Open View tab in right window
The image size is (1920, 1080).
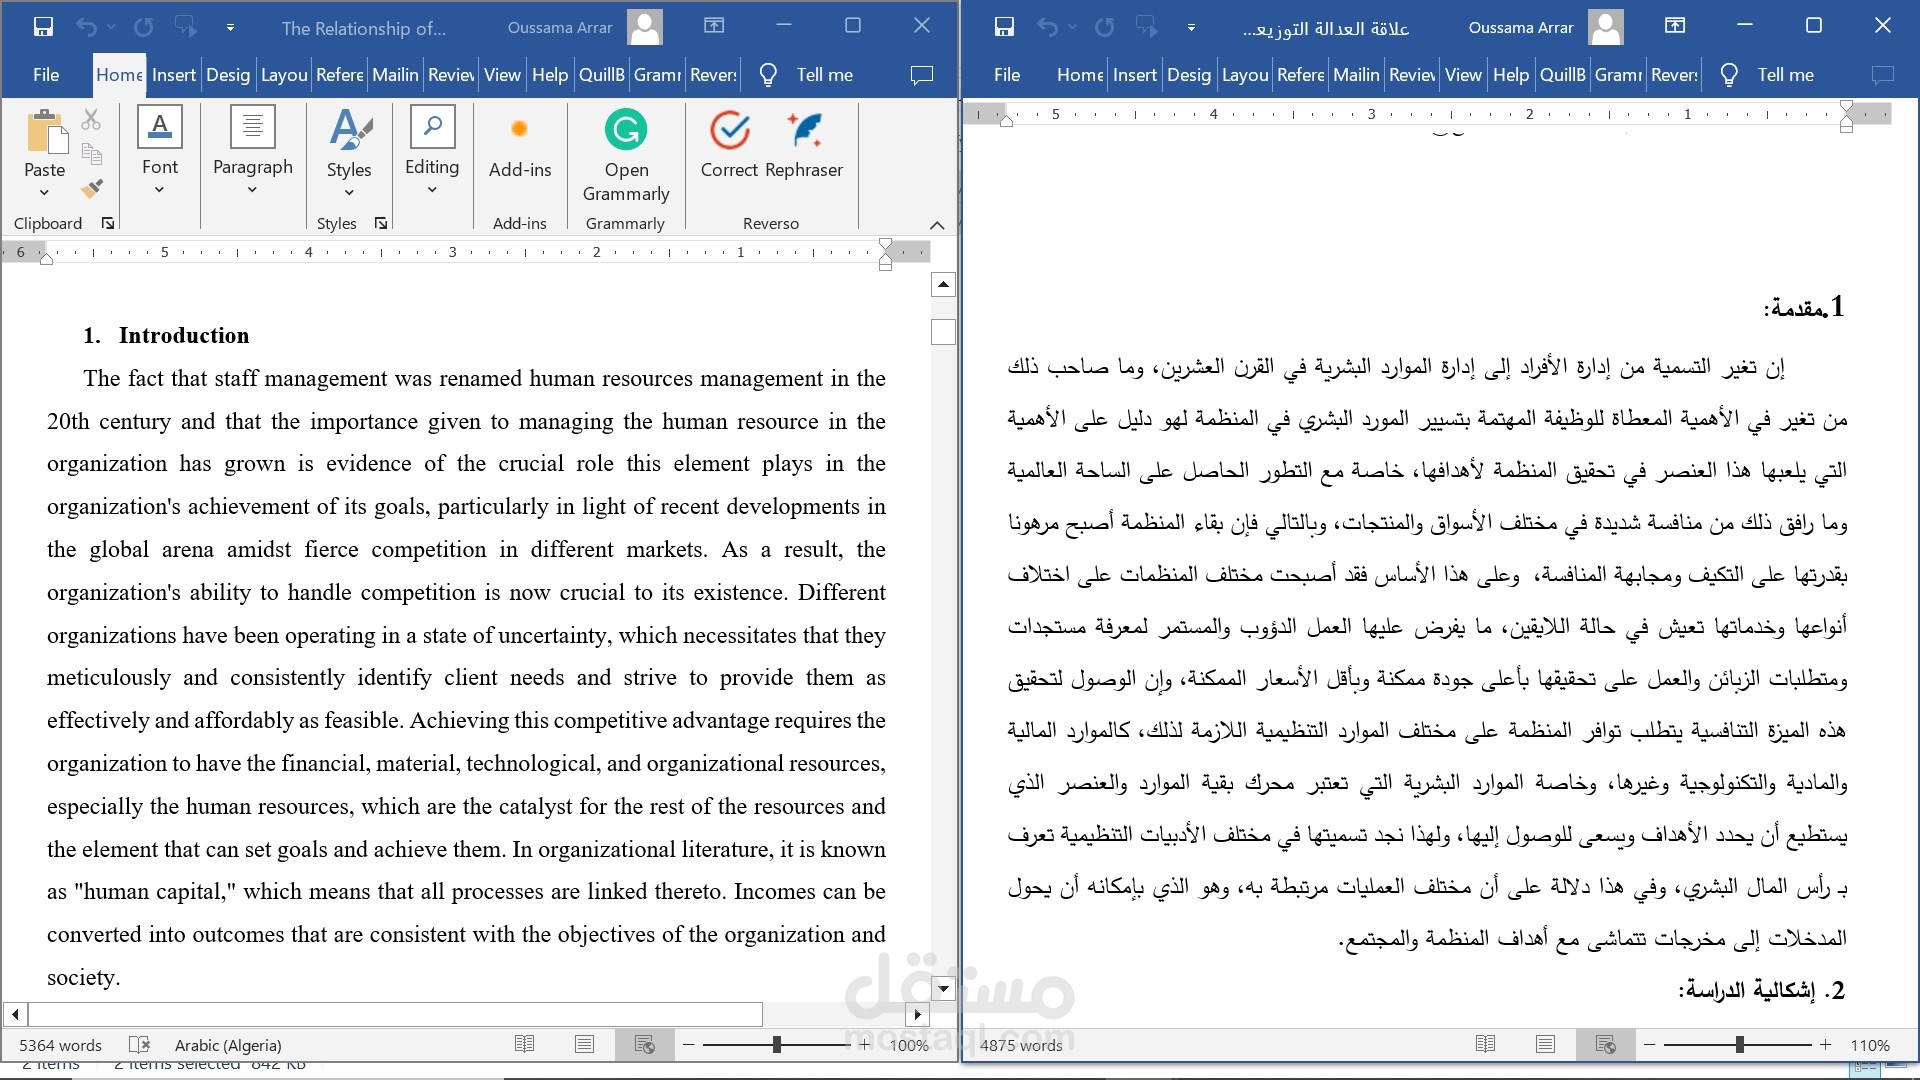pos(1463,75)
